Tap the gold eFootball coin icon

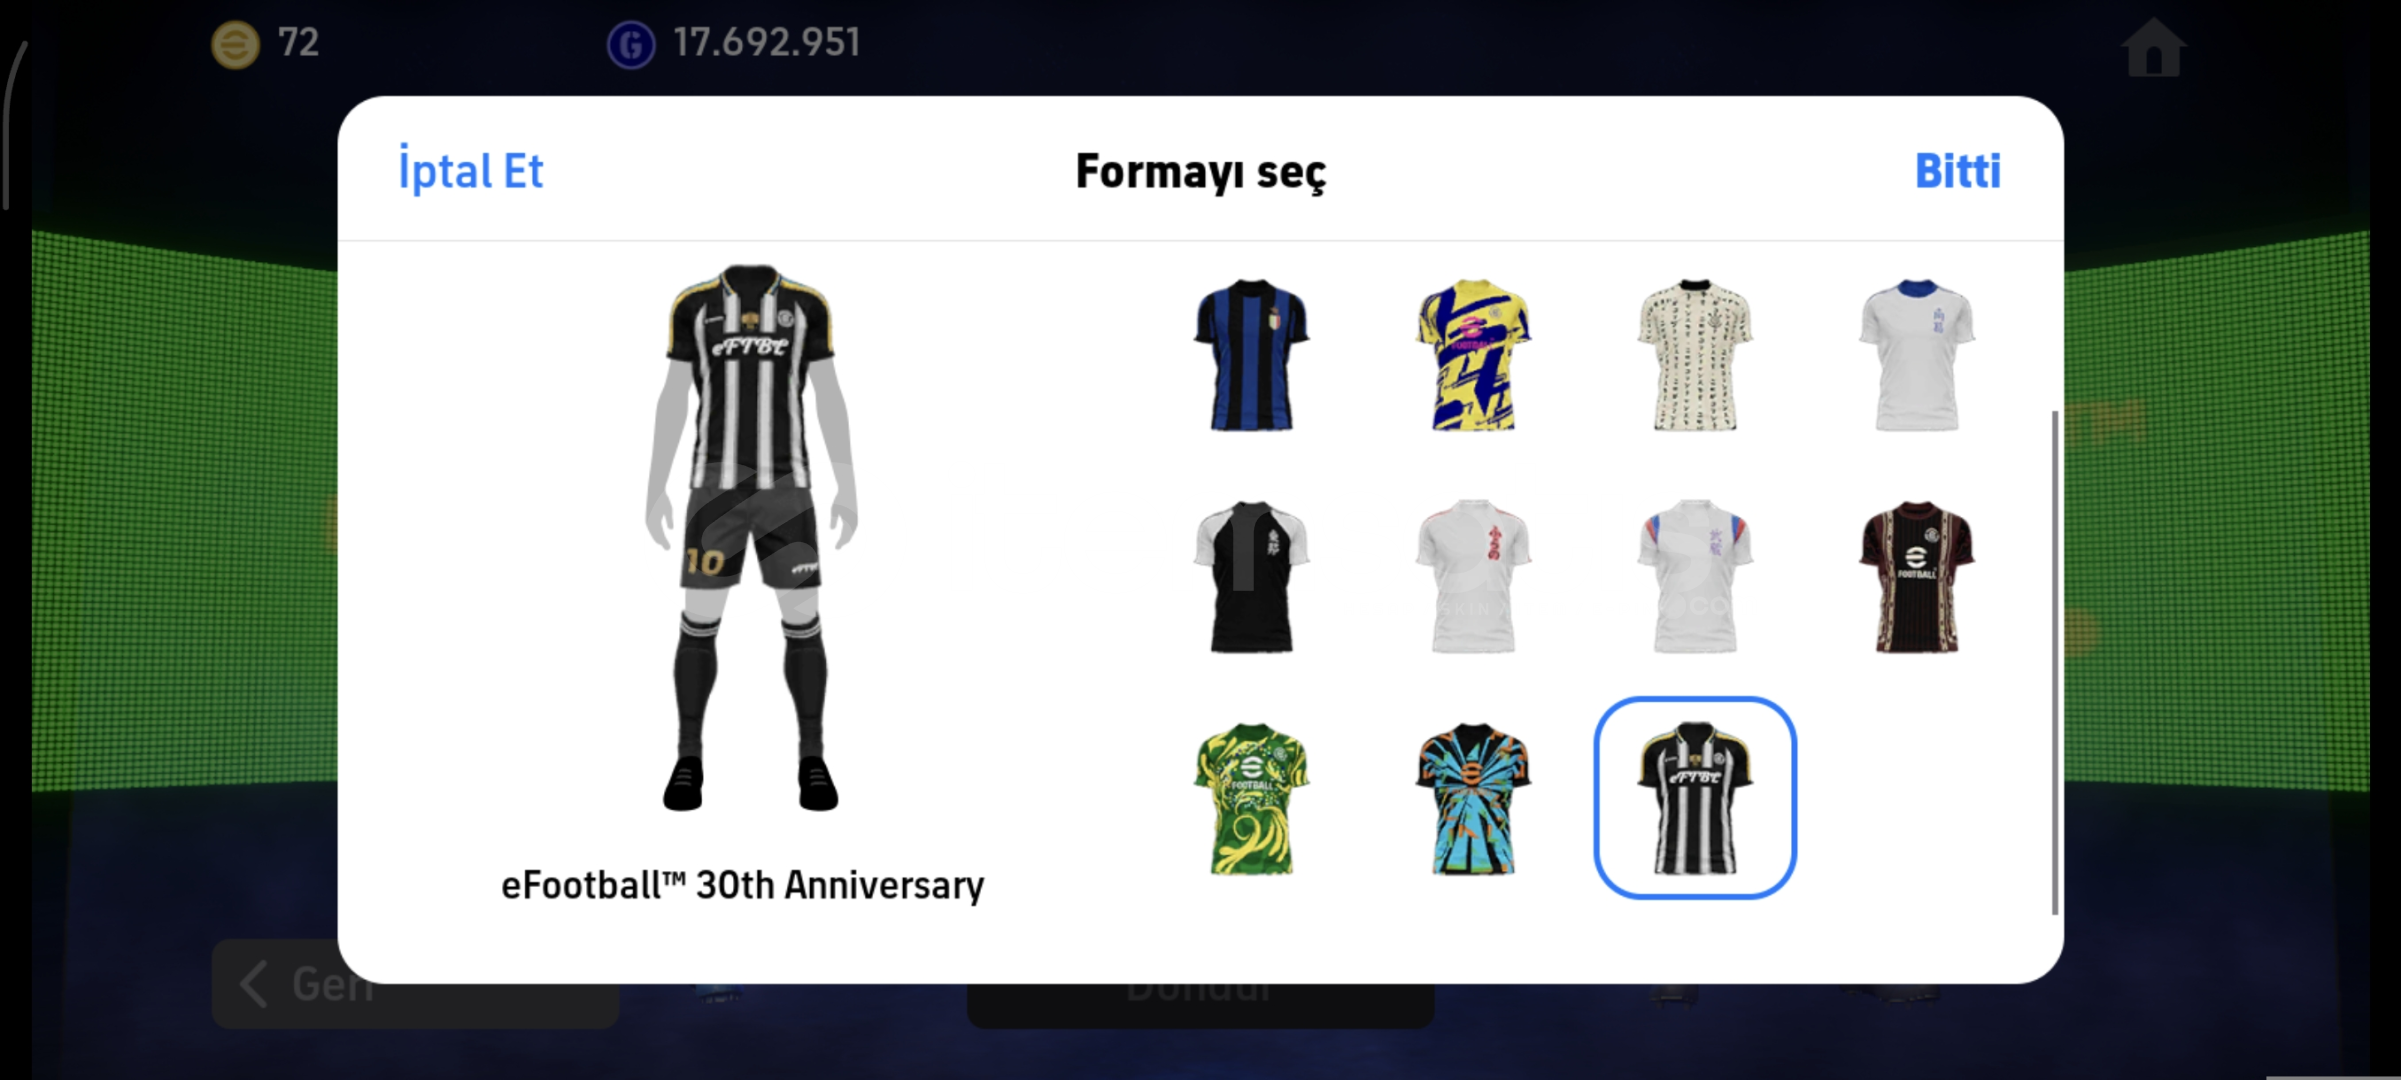click(x=236, y=44)
